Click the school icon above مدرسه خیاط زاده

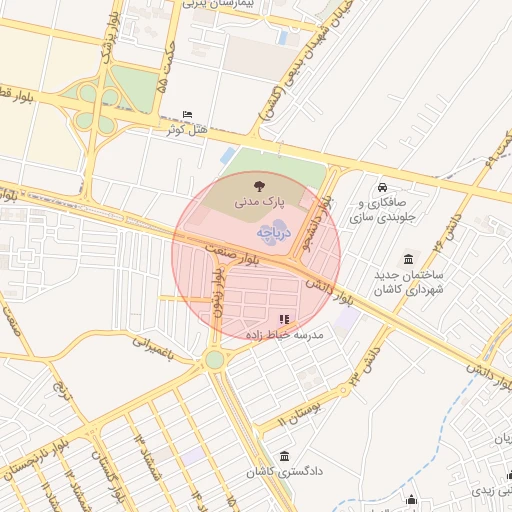284,320
